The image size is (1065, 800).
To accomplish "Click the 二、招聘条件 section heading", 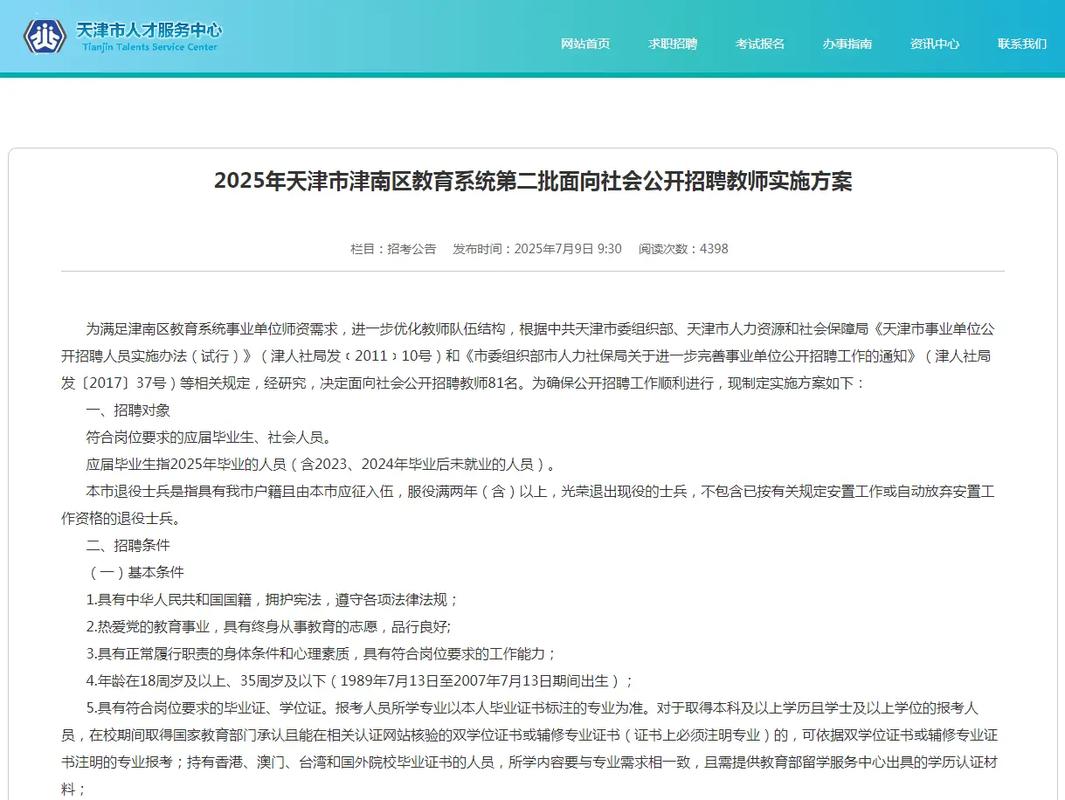I will pyautogui.click(x=127, y=545).
